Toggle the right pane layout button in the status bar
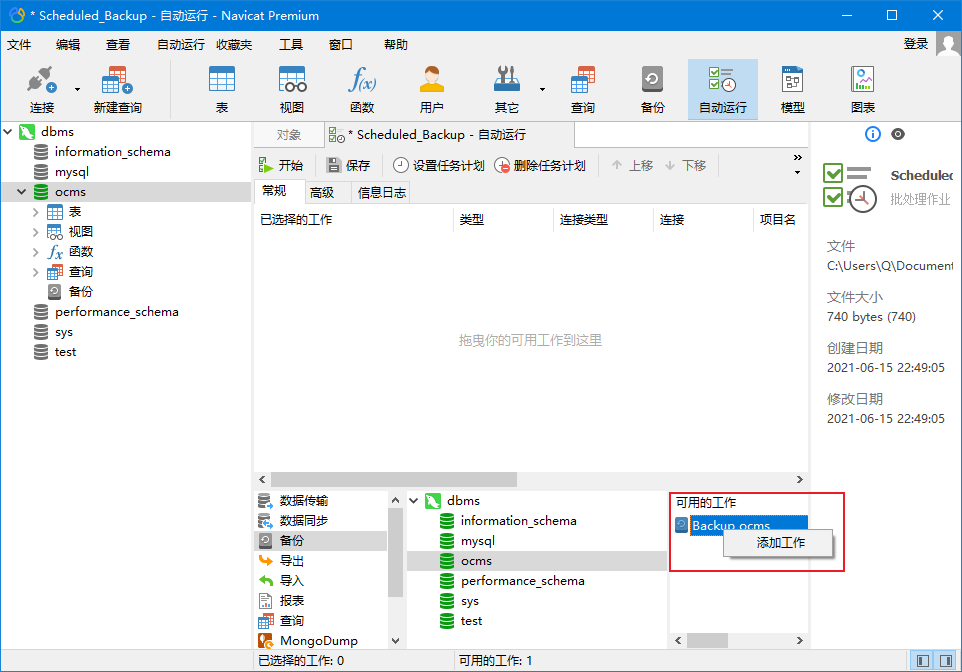The height and width of the screenshot is (672, 962). coord(944,660)
